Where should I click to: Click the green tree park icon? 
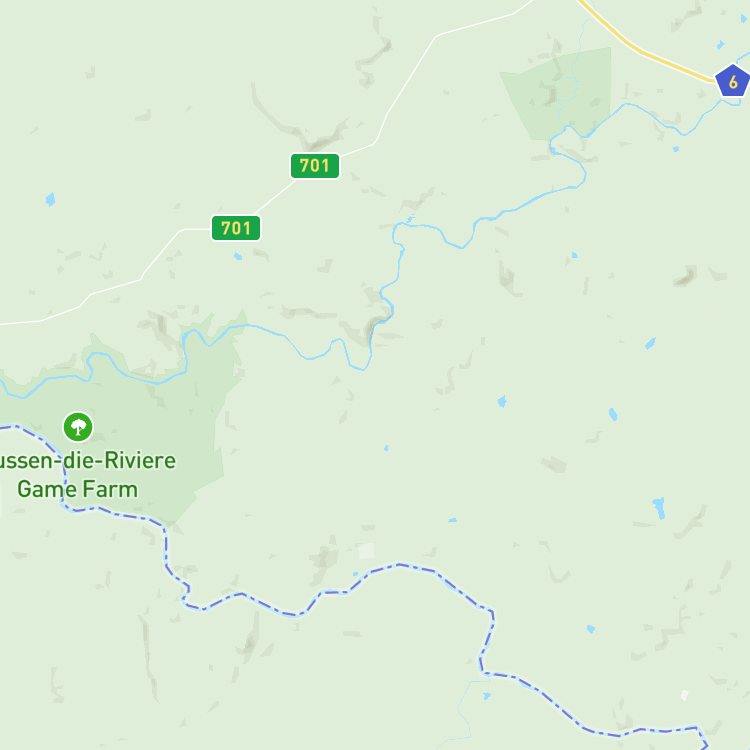[78, 427]
